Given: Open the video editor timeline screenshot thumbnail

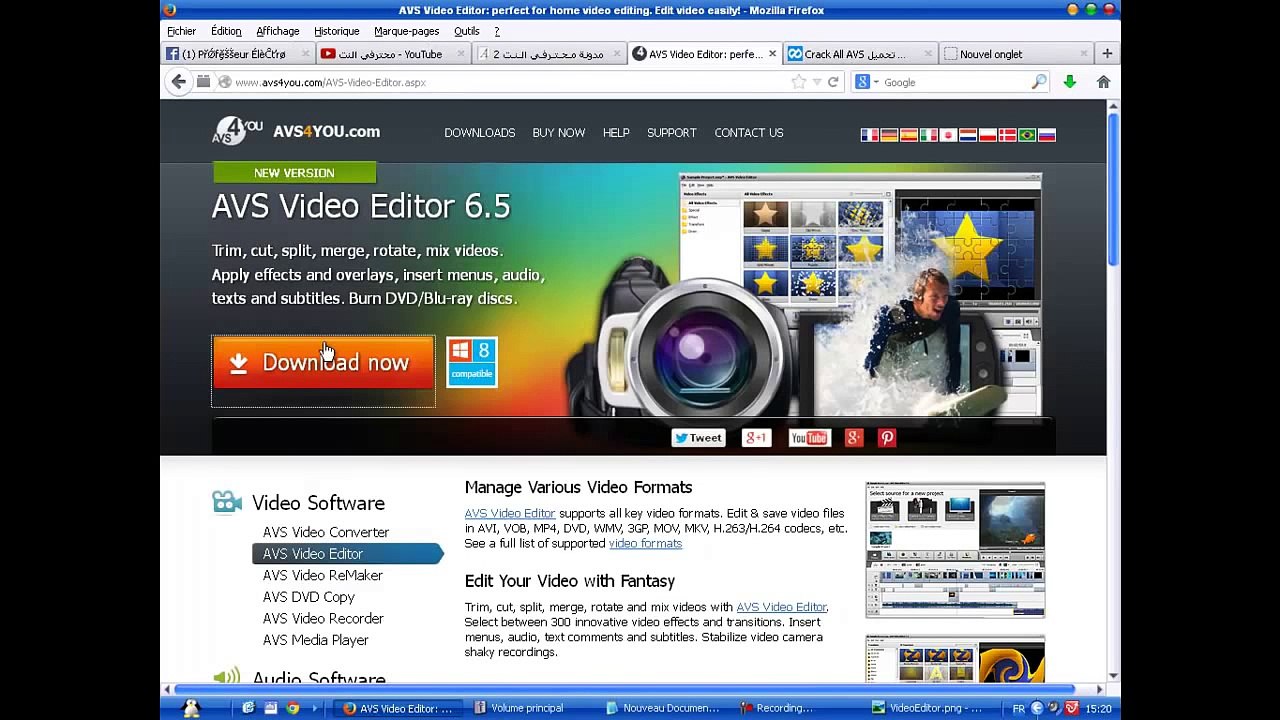Looking at the screenshot, I should coord(955,550).
